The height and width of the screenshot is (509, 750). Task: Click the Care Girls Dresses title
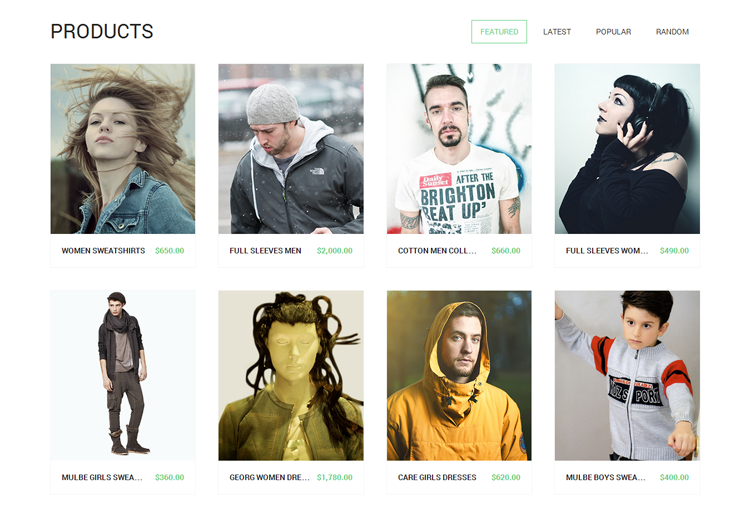click(x=437, y=477)
